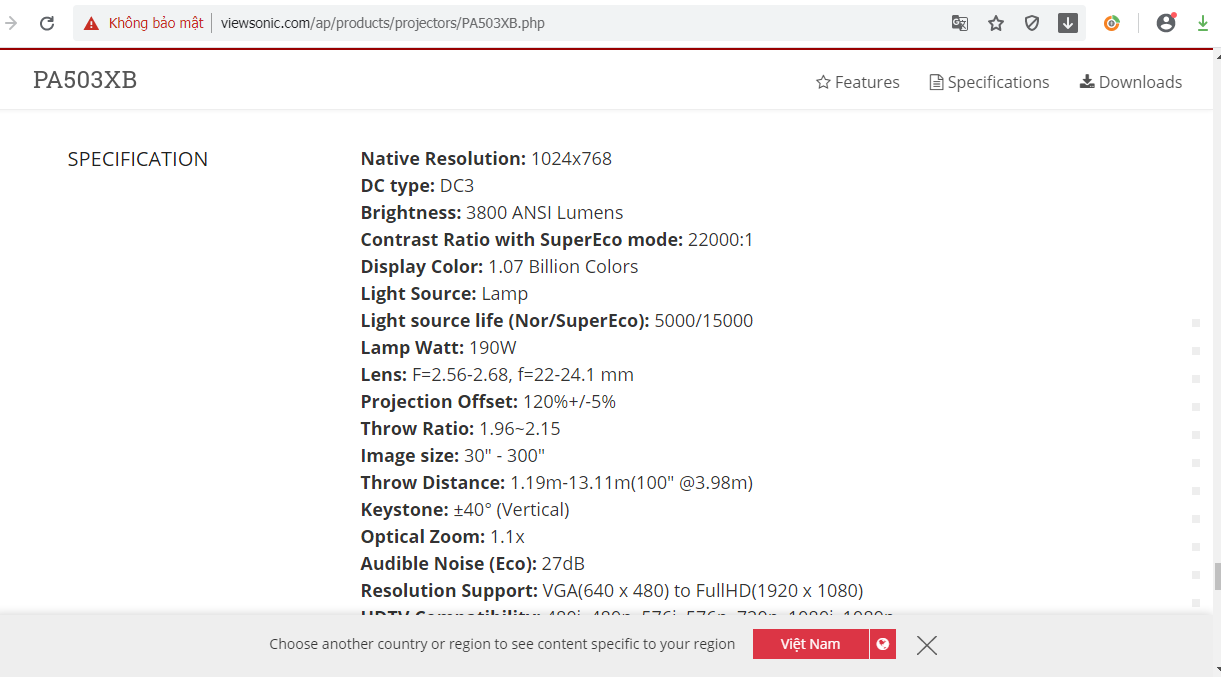This screenshot has width=1221, height=677.
Task: Select the topmost side navigation dot
Action: 1196,323
